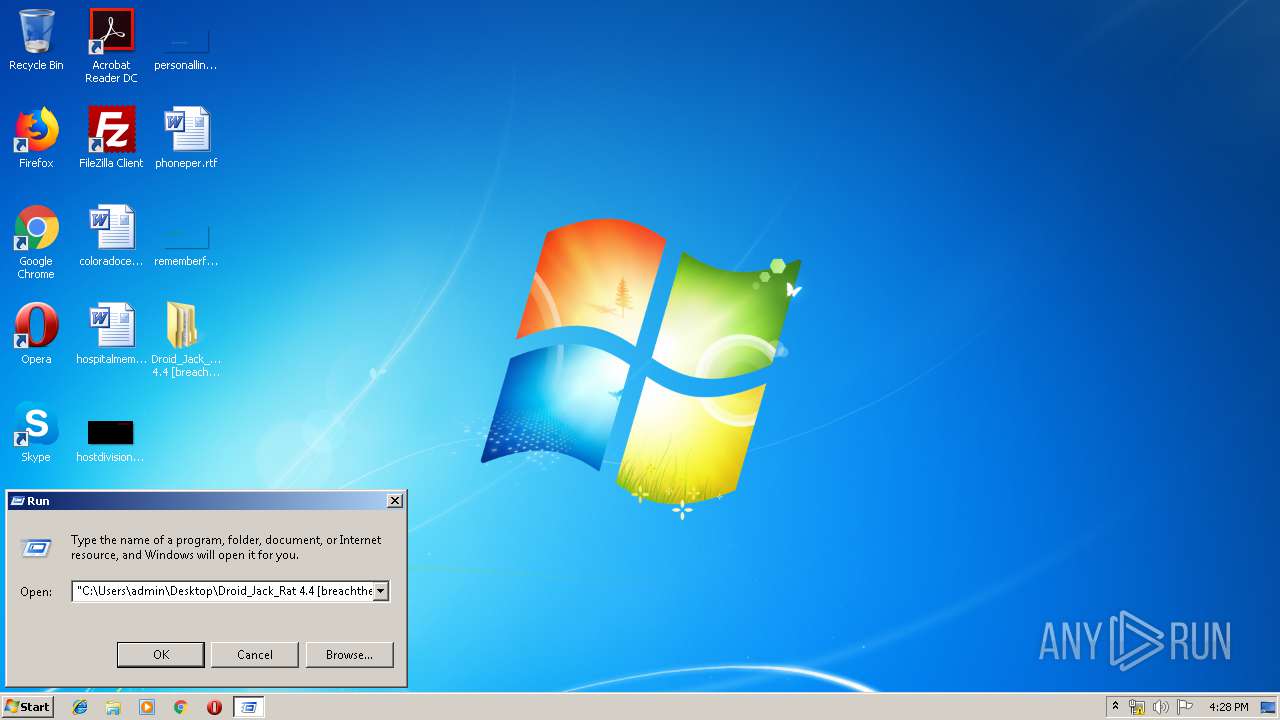Click the 4:28 PM taskbar clock
This screenshot has height=720, width=1280.
[x=1228, y=707]
